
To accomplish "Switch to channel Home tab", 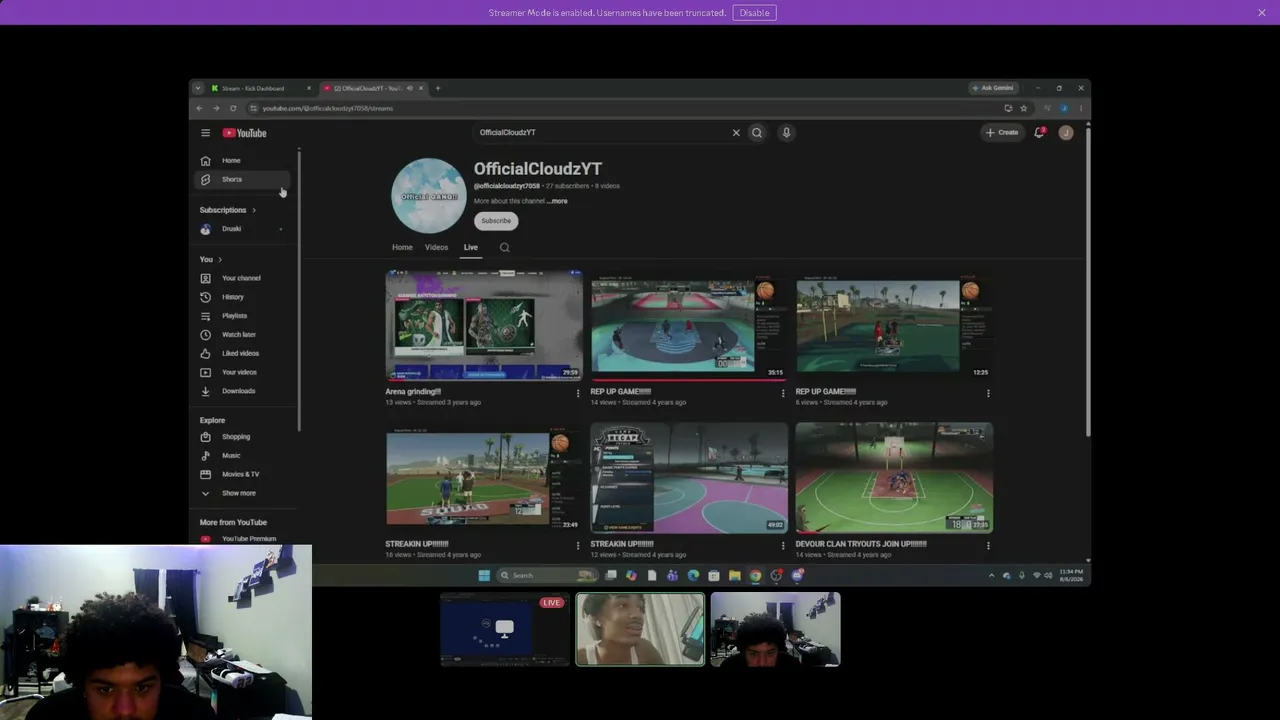I will 402,247.
